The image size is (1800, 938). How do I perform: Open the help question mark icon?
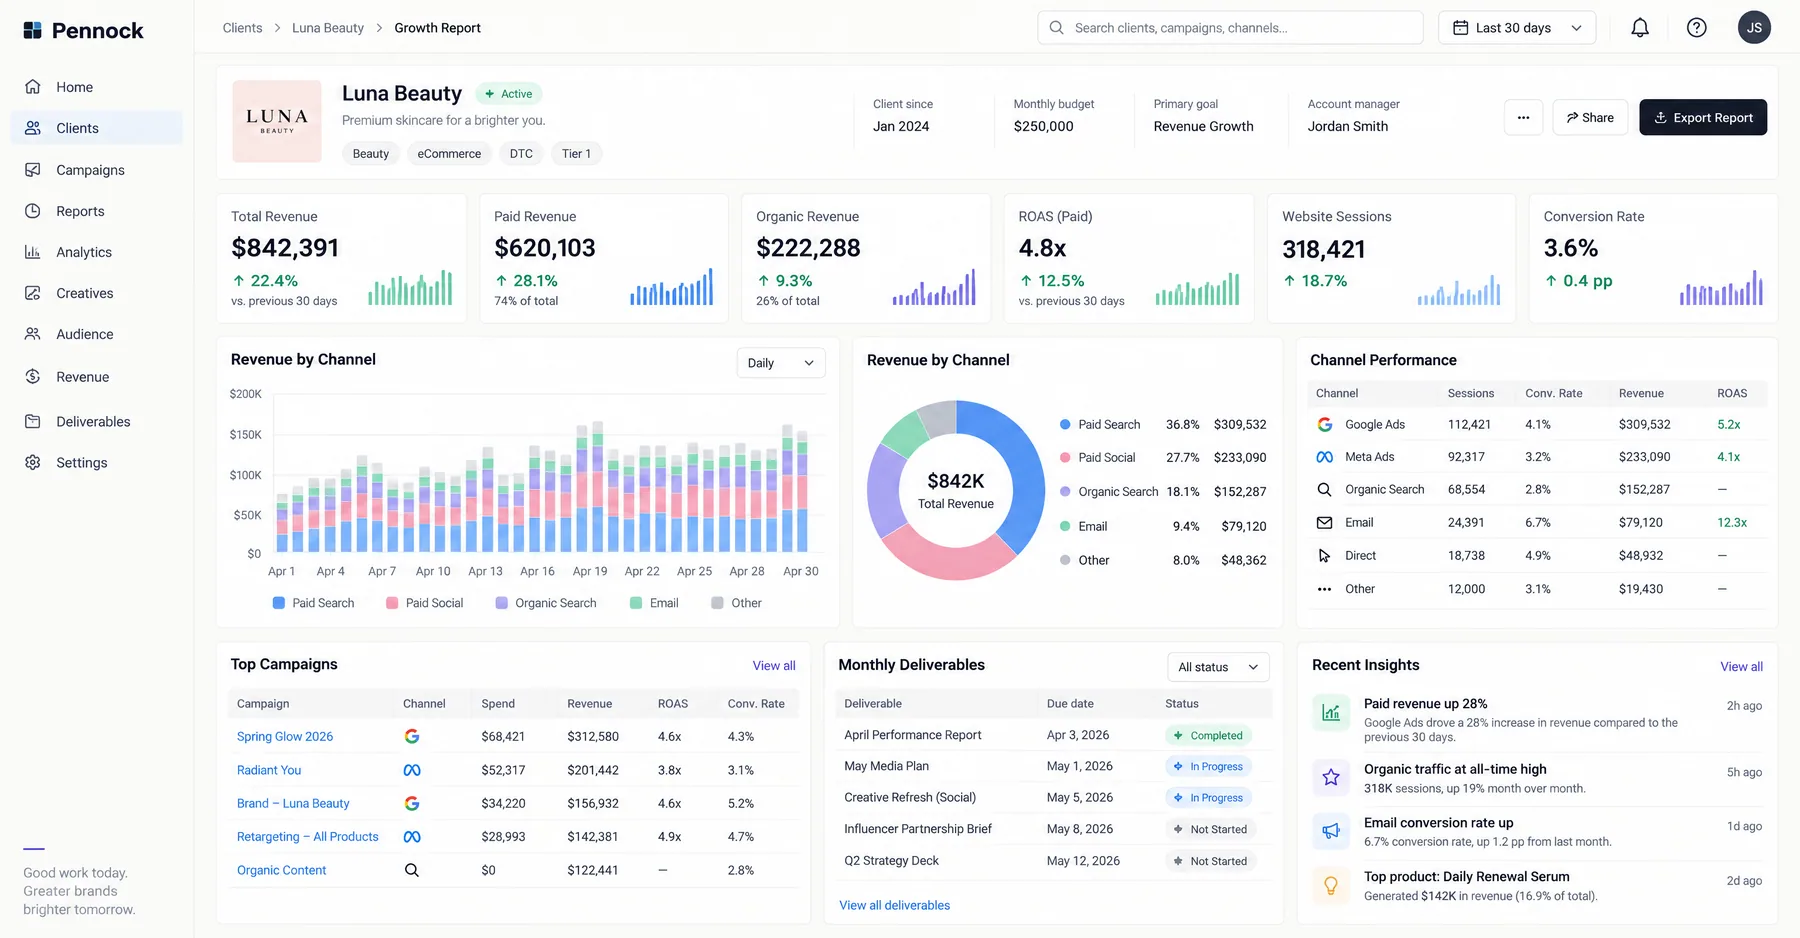1697,28
